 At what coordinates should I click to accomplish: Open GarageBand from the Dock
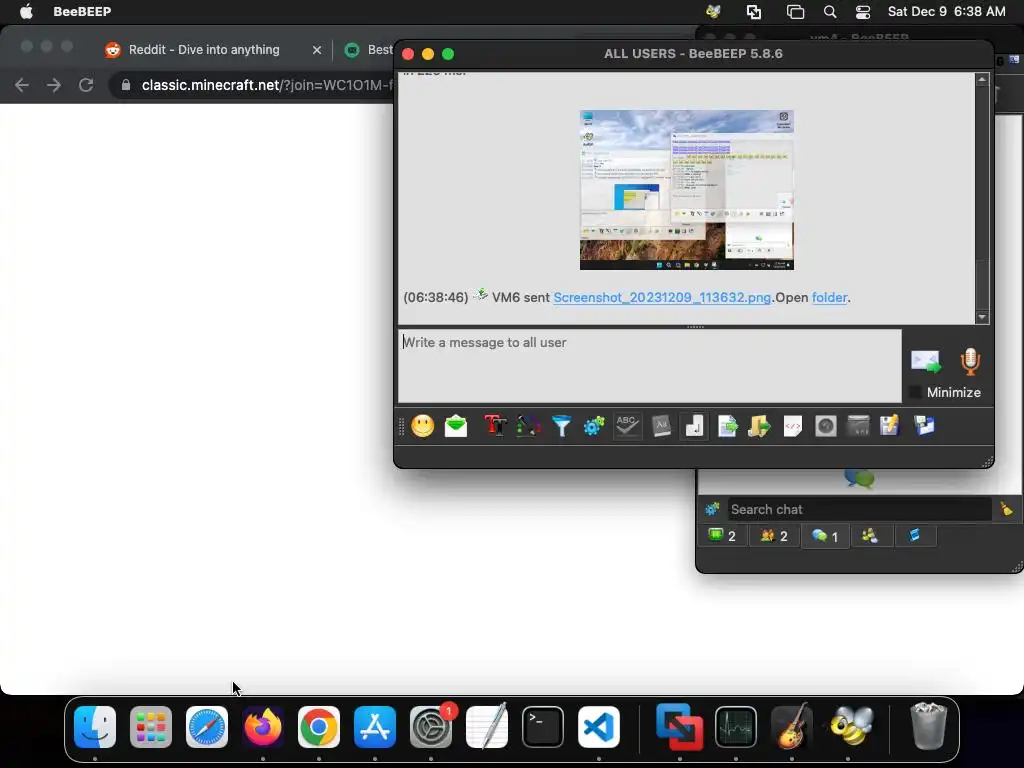792,726
